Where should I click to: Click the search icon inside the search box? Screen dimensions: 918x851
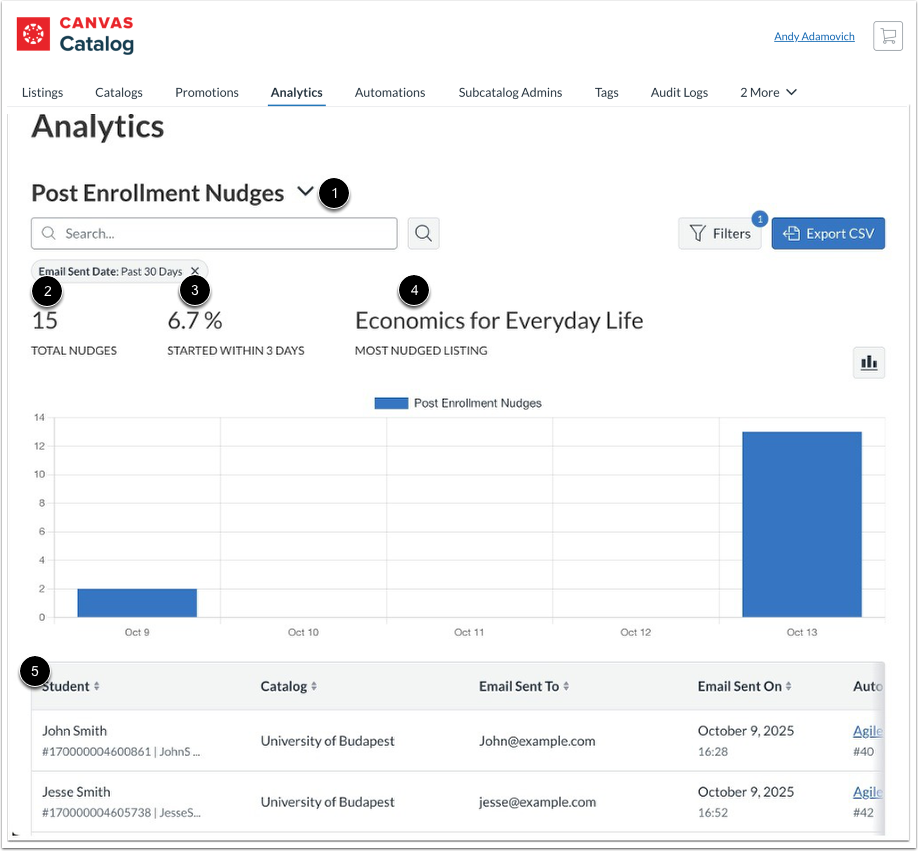pyautogui.click(x=48, y=233)
